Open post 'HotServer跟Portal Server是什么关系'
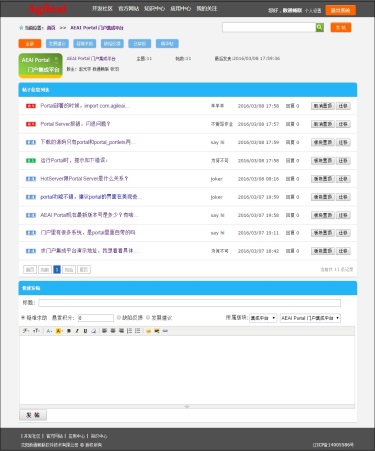Image resolution: width=375 pixels, height=451 pixels. [84, 179]
